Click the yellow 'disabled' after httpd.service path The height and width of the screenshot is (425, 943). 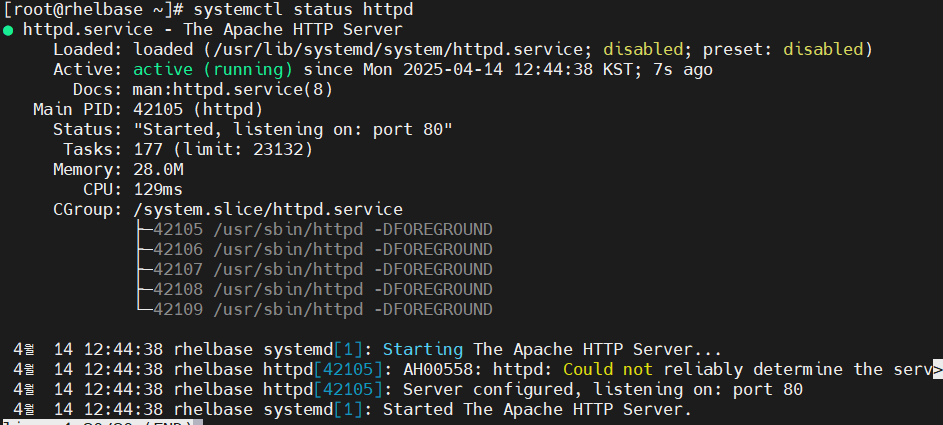pos(643,49)
